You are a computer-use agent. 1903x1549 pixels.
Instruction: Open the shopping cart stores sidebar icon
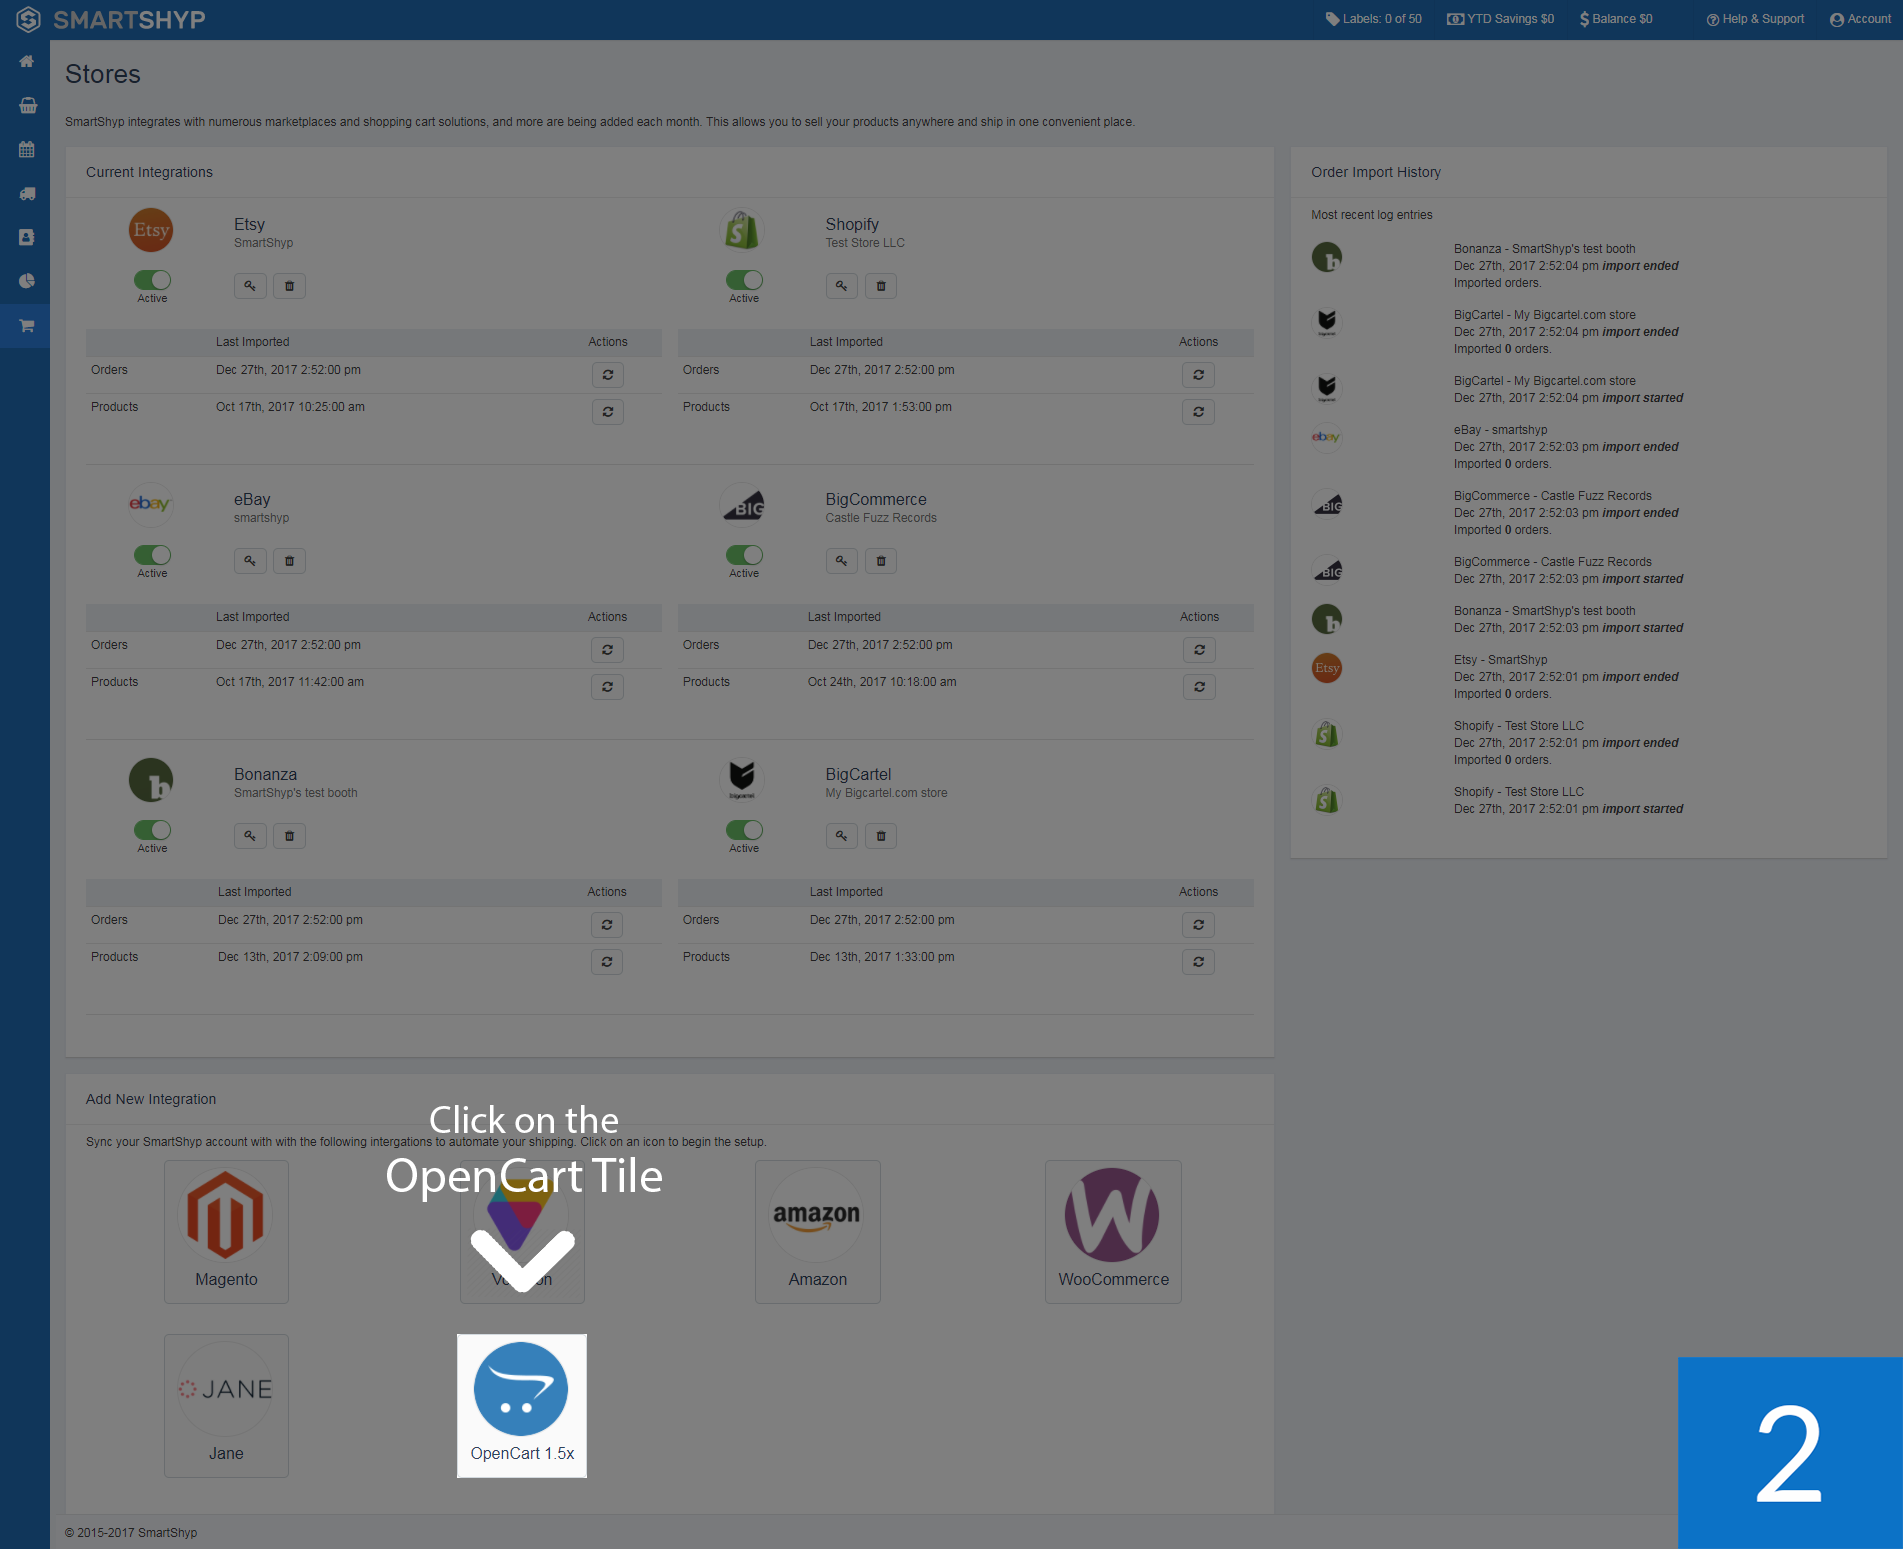pos(27,326)
